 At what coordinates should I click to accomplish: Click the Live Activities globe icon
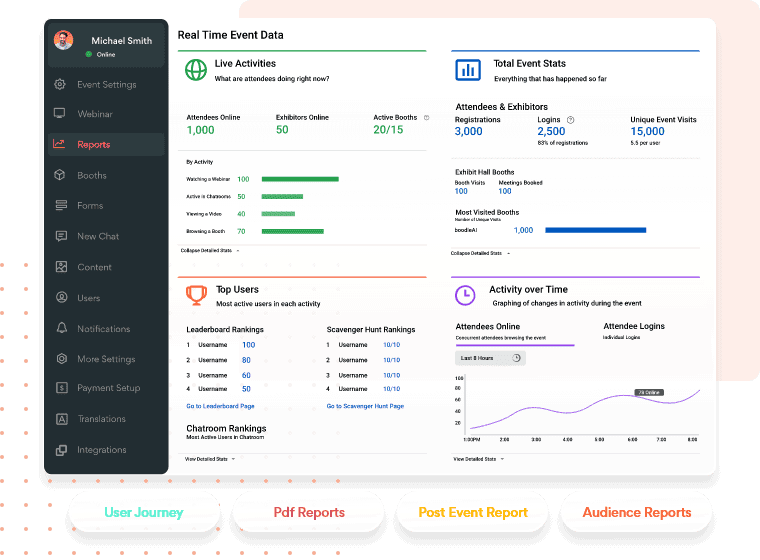tap(195, 70)
